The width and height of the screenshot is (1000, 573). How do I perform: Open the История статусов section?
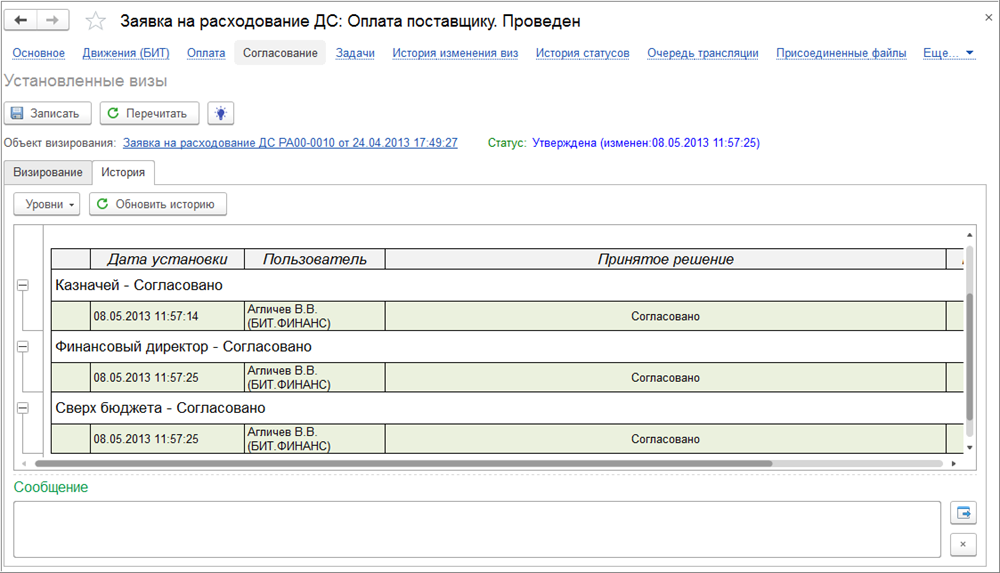(582, 53)
